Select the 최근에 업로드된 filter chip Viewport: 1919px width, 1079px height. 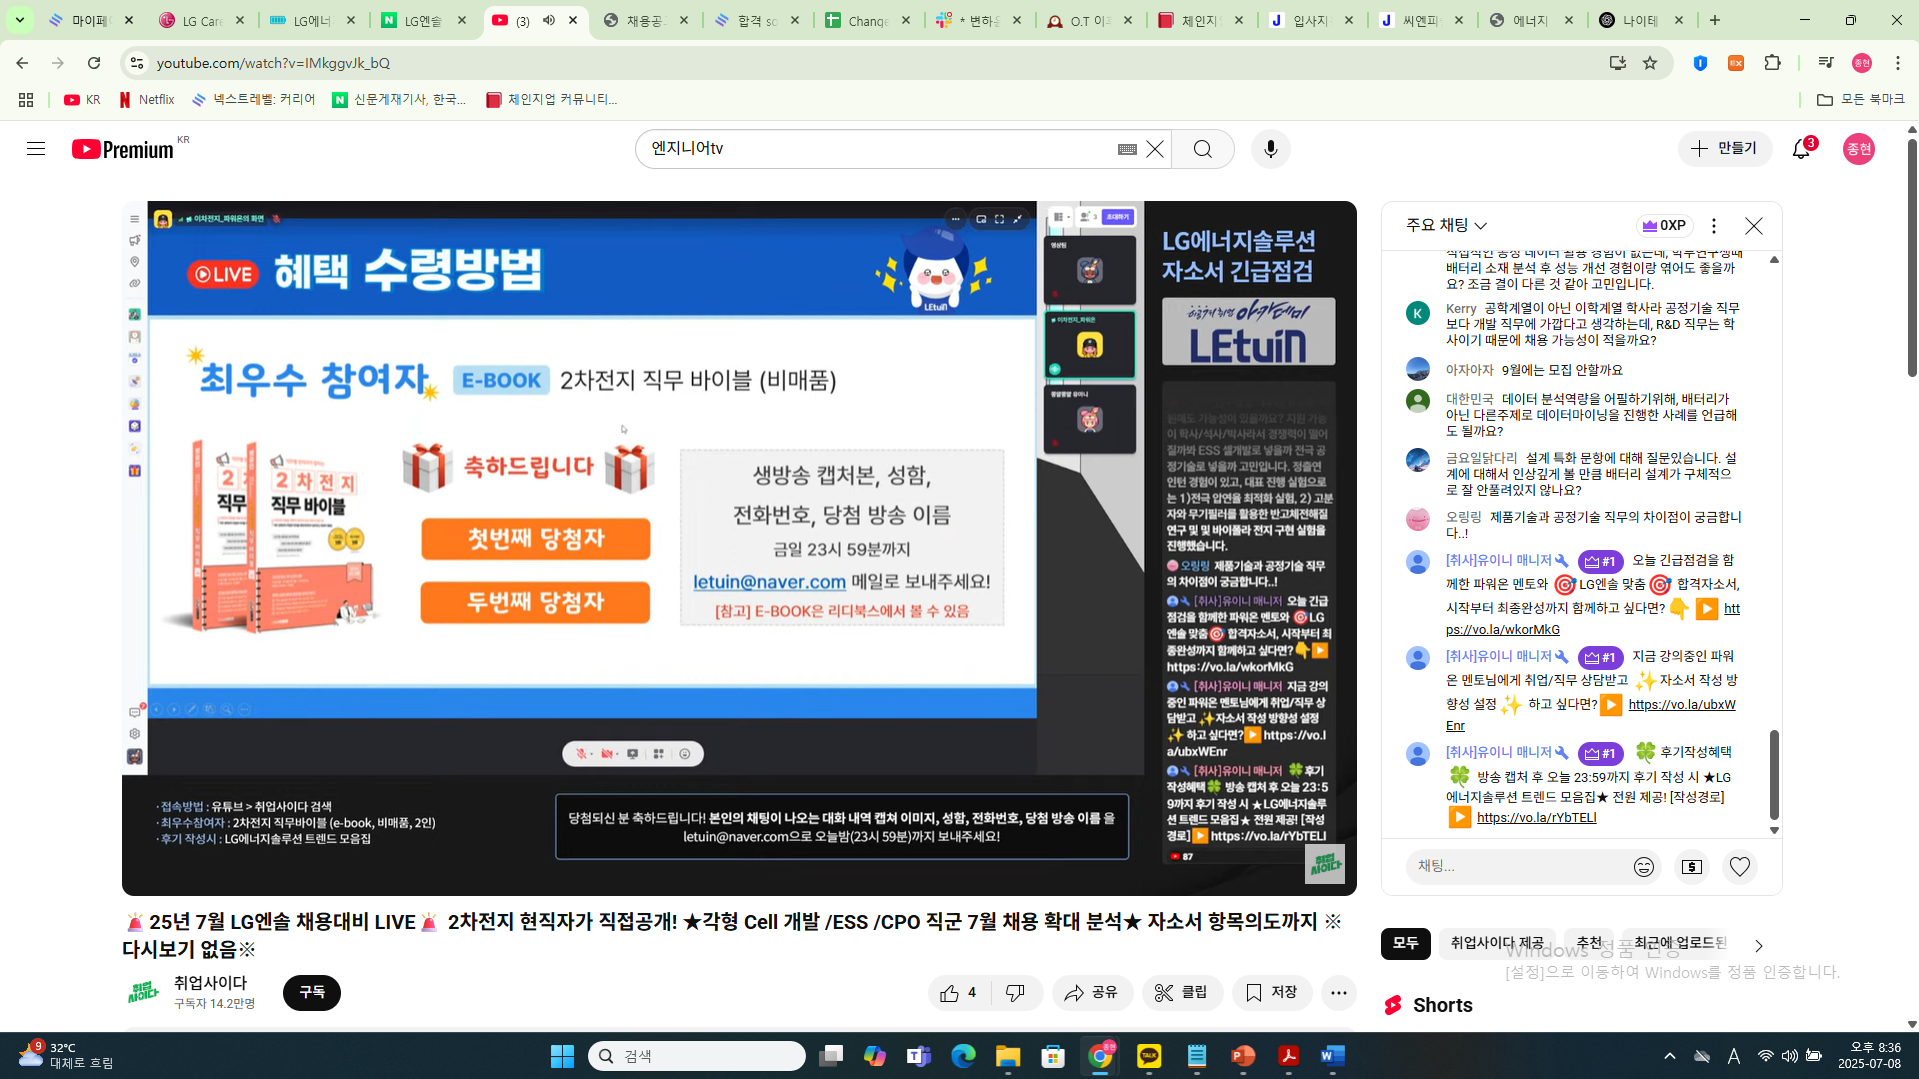(x=1680, y=943)
